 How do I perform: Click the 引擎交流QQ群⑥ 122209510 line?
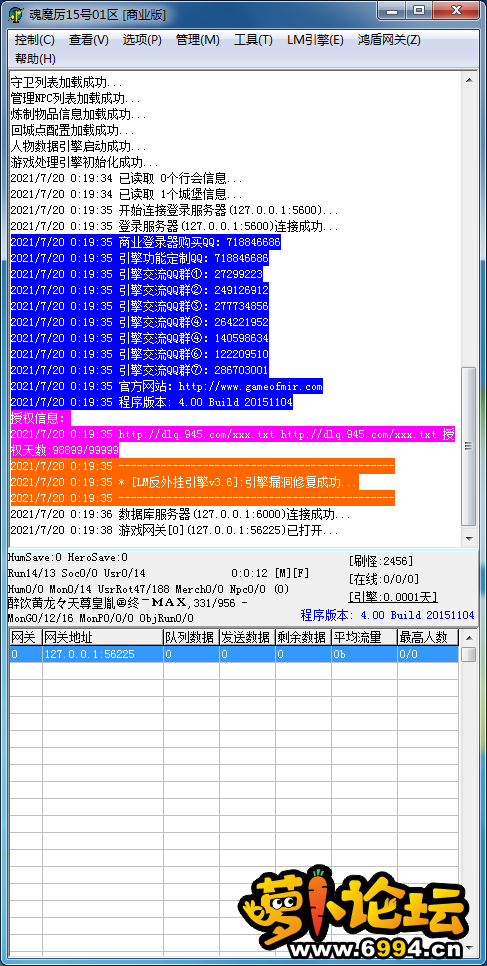coord(139,355)
